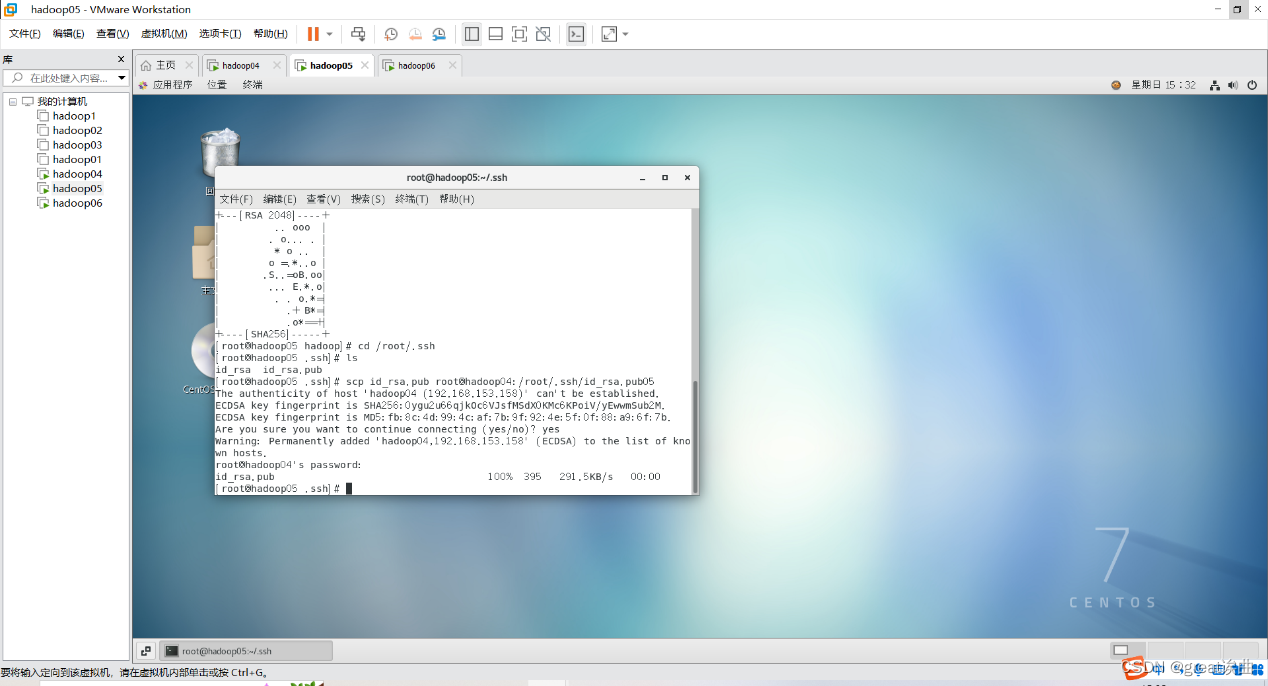Viewport: 1268px width, 686px height.
Task: Maximize the root@hadoop05 terminal window
Action: 665,178
